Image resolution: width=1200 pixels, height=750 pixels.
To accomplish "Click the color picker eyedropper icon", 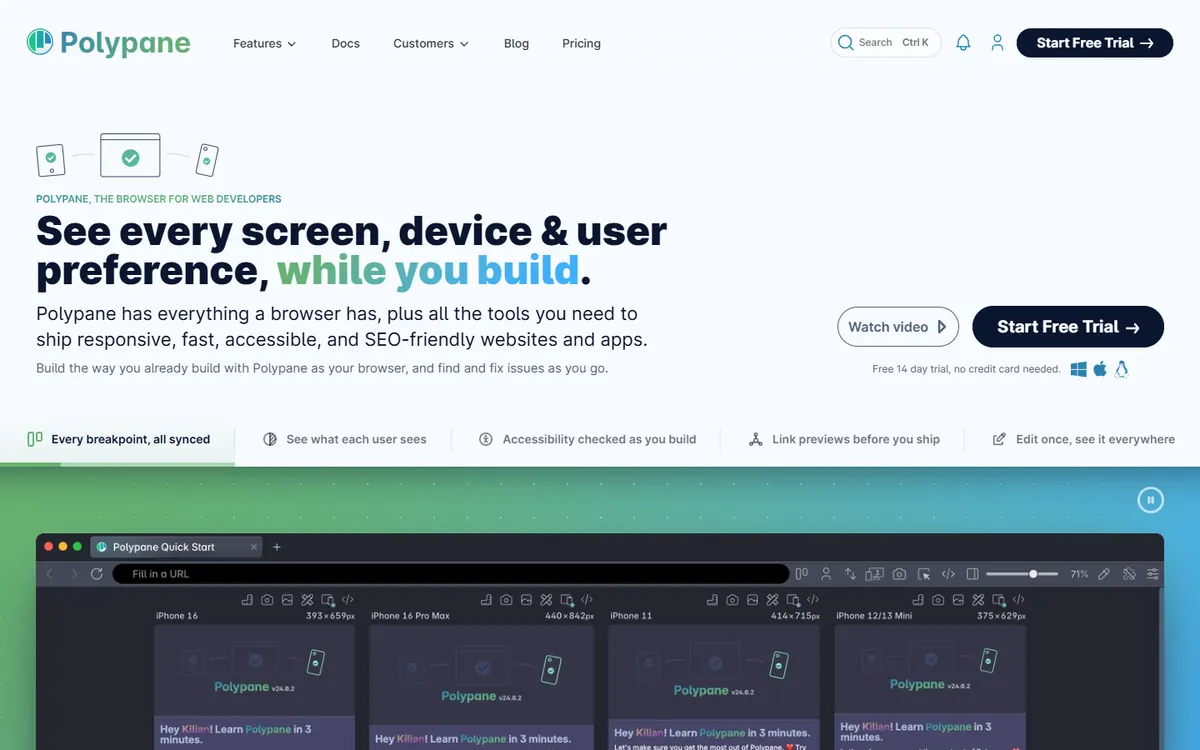I will [1104, 574].
